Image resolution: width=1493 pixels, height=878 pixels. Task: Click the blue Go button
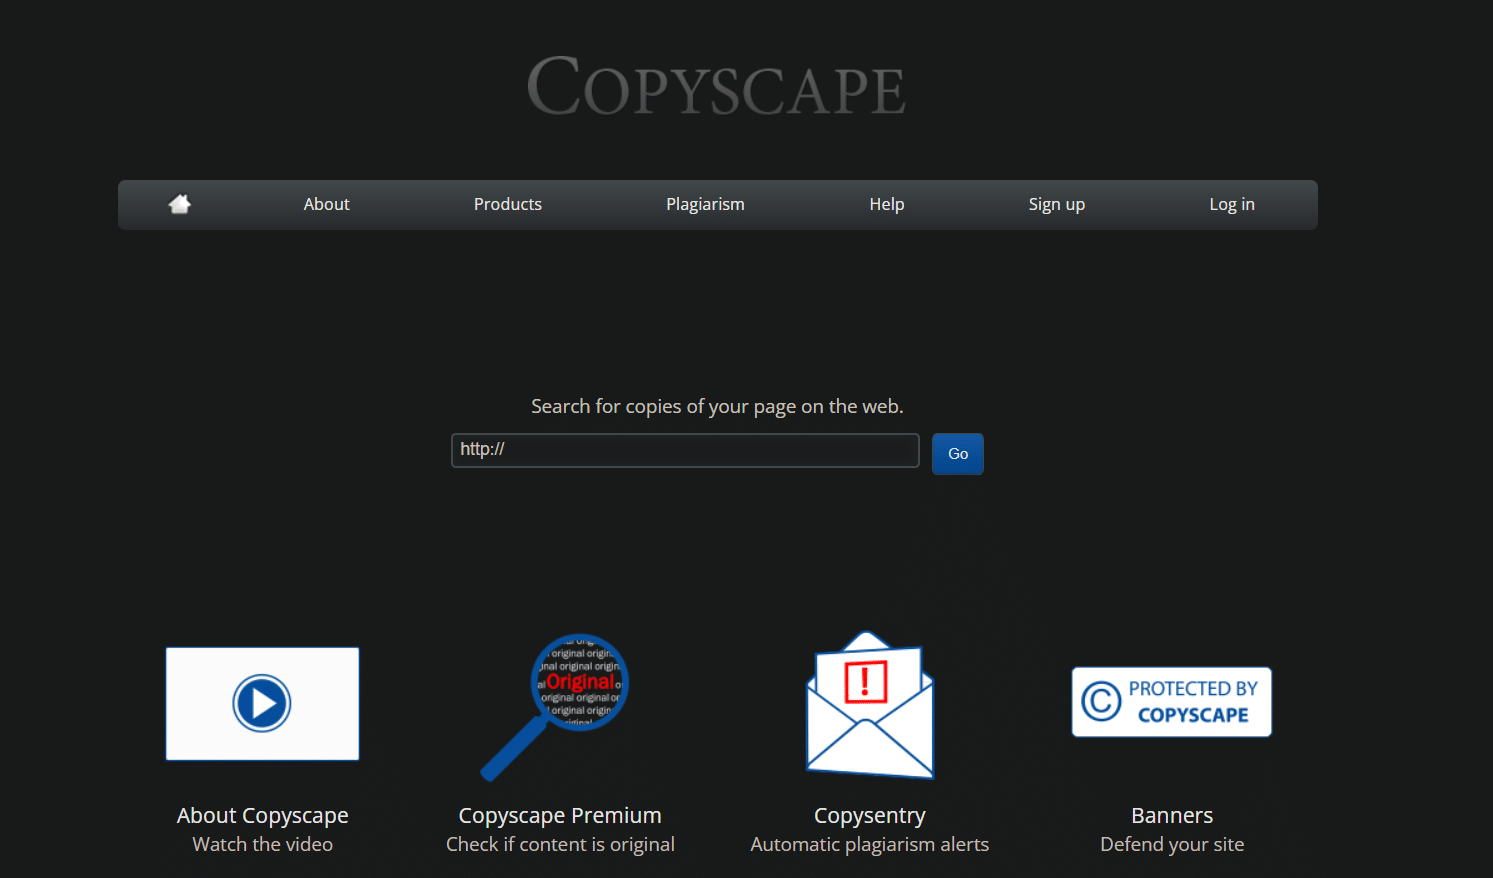958,454
